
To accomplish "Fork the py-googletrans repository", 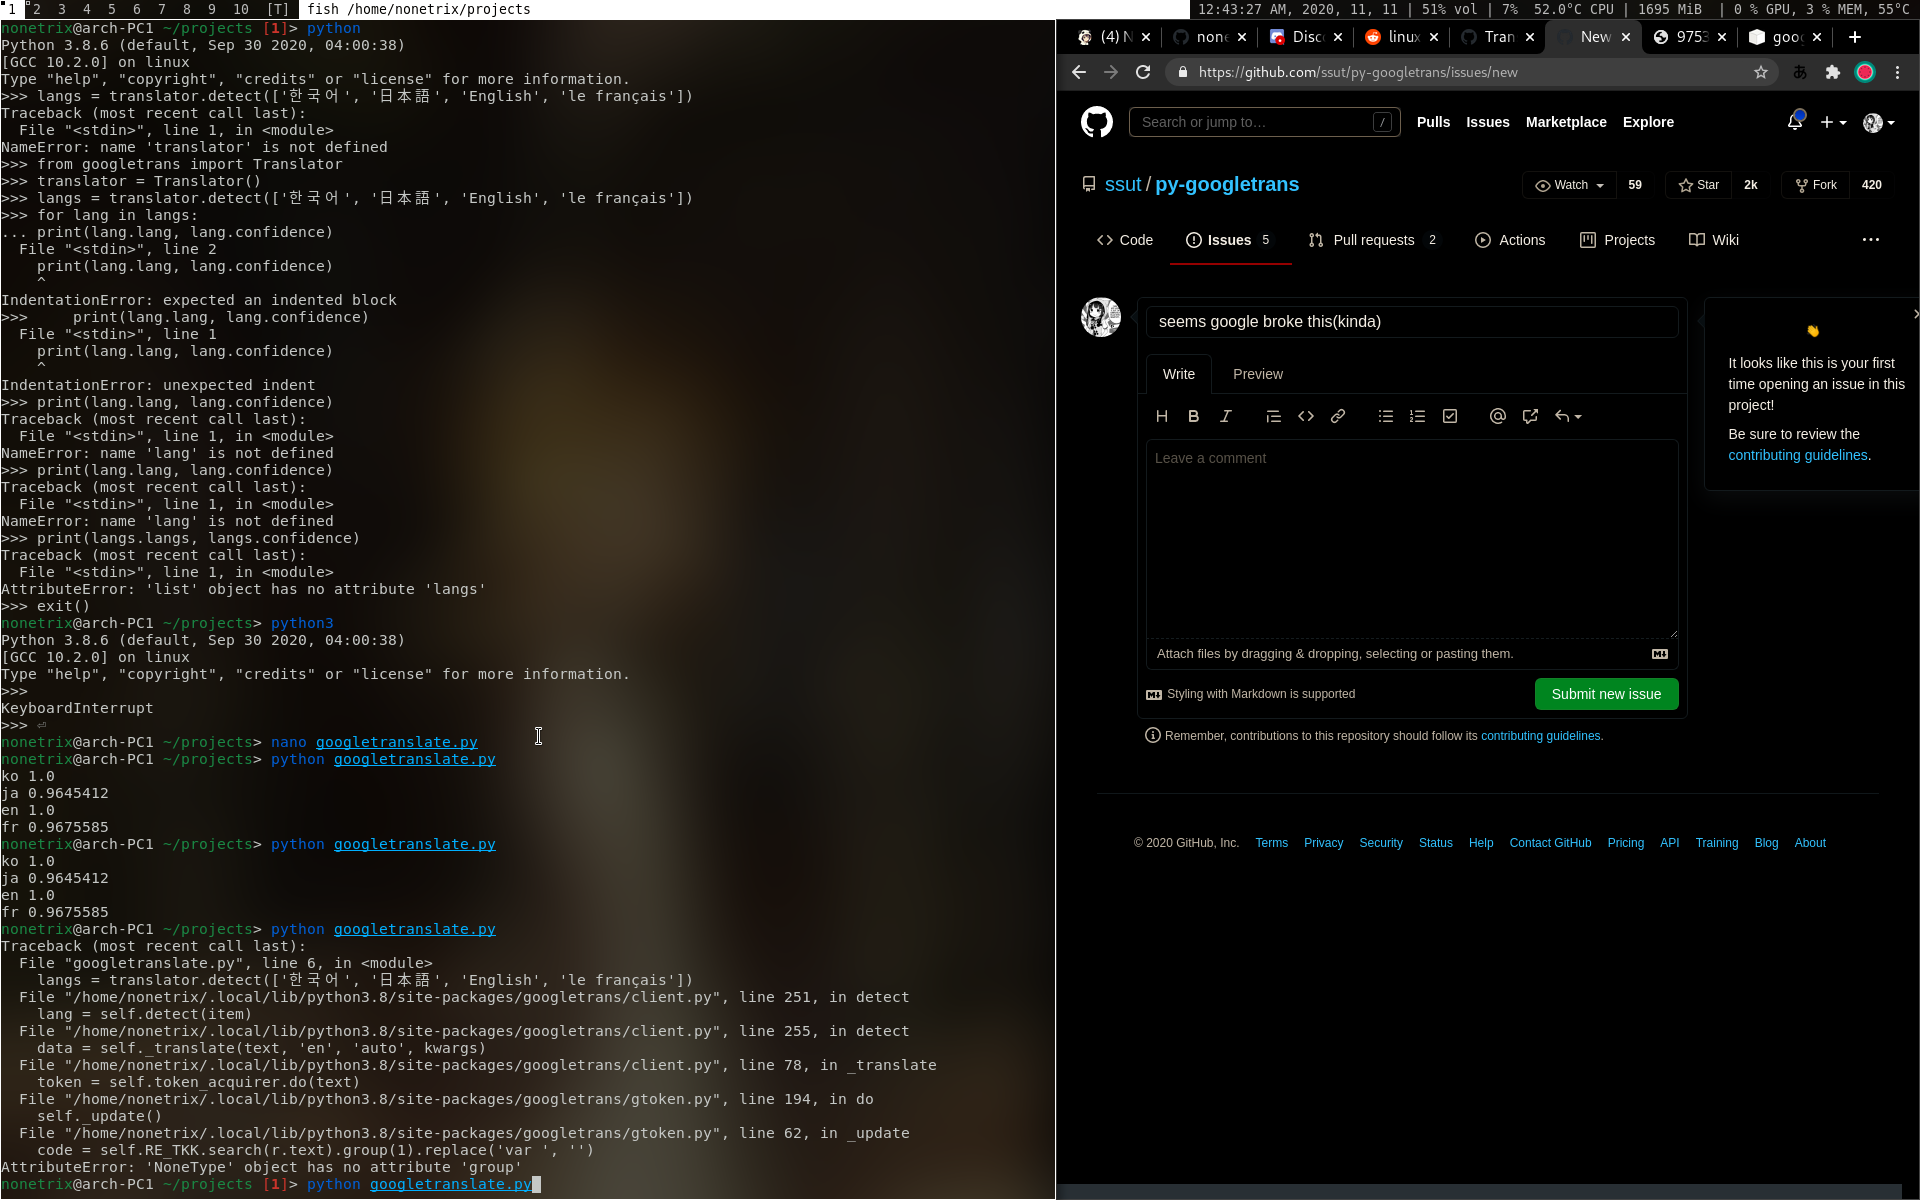I will click(1815, 186).
